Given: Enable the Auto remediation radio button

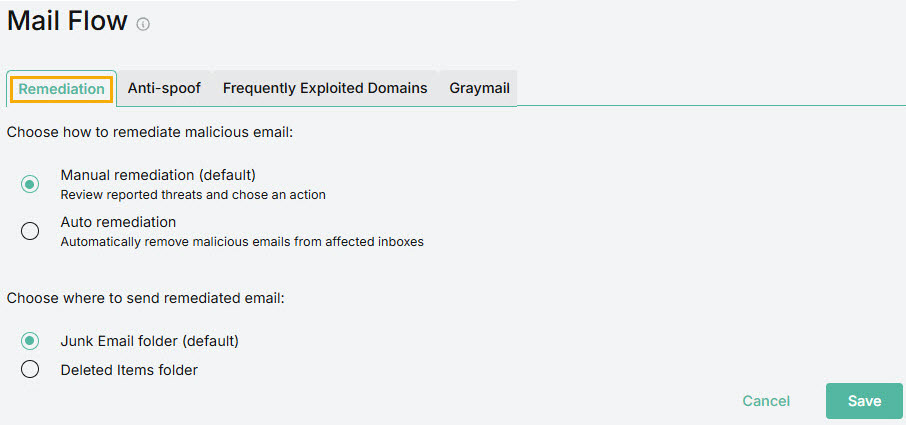Looking at the screenshot, I should pos(30,231).
